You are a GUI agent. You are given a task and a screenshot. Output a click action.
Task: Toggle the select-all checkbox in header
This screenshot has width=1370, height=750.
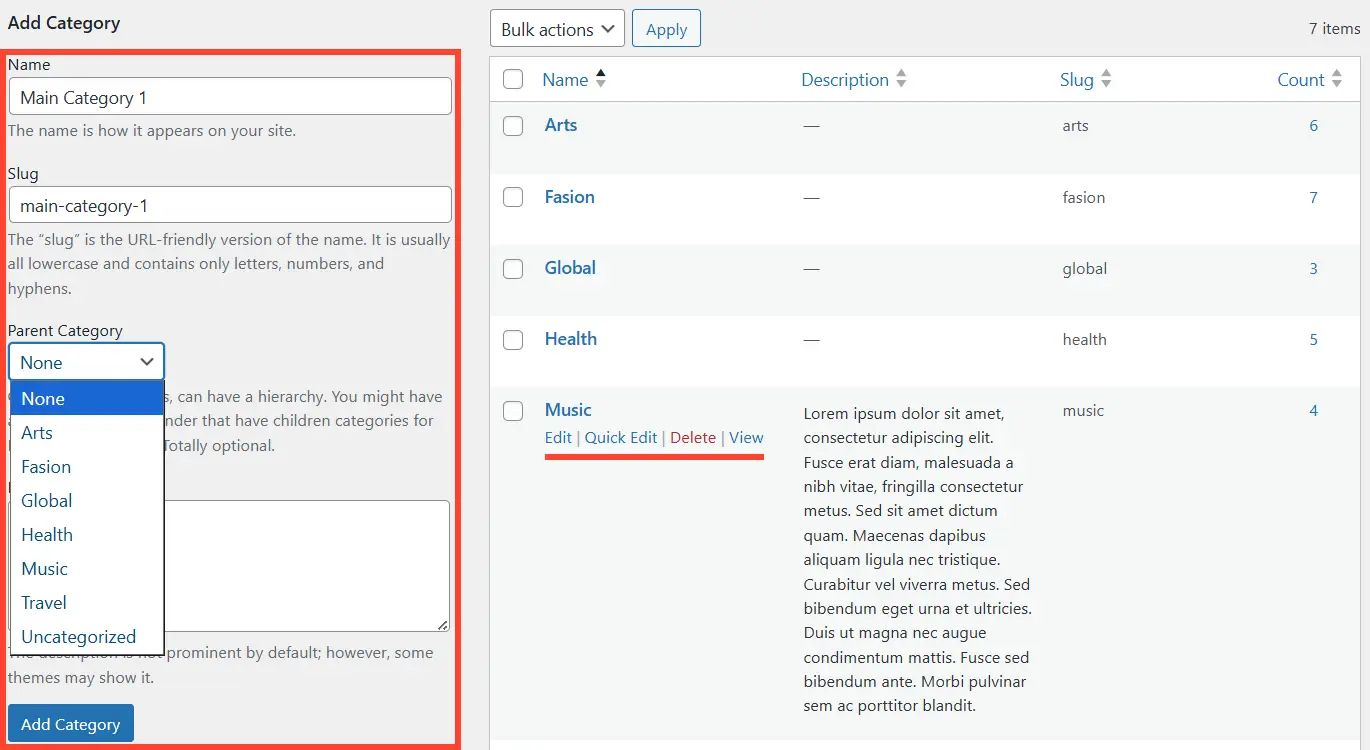[513, 80]
